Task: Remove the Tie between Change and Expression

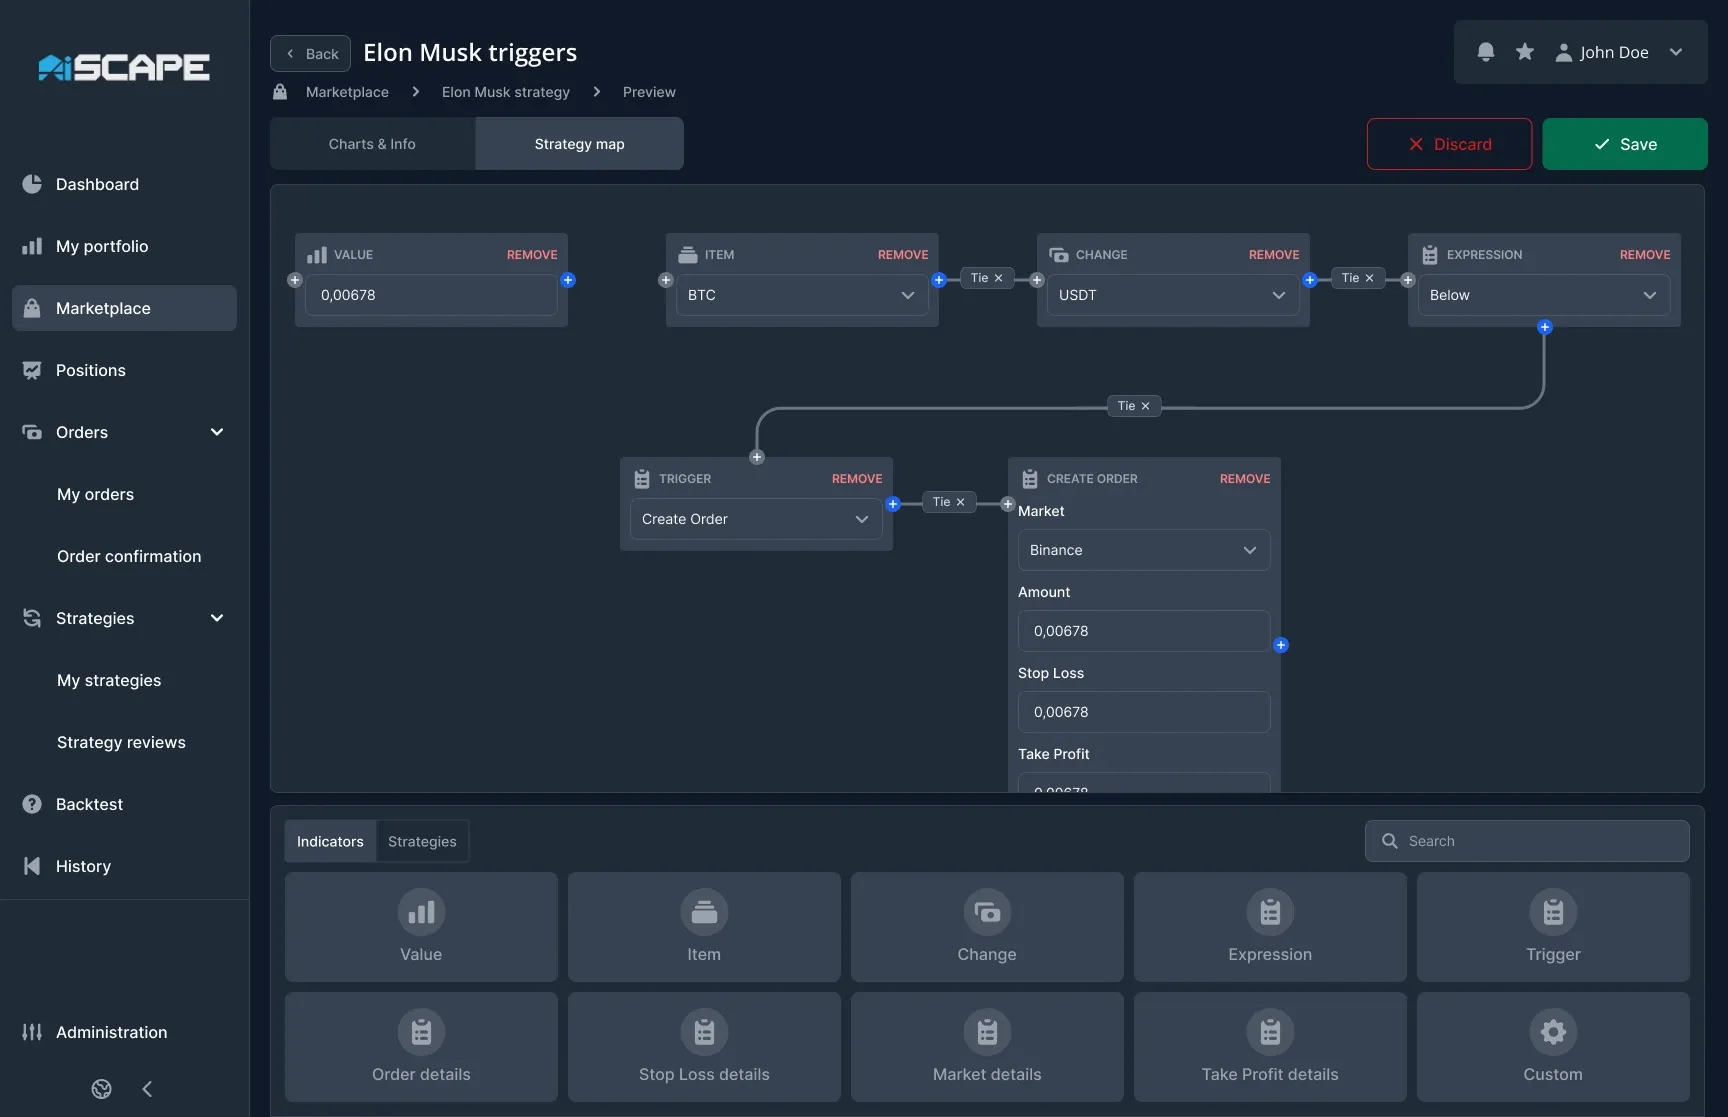Action: [1369, 278]
